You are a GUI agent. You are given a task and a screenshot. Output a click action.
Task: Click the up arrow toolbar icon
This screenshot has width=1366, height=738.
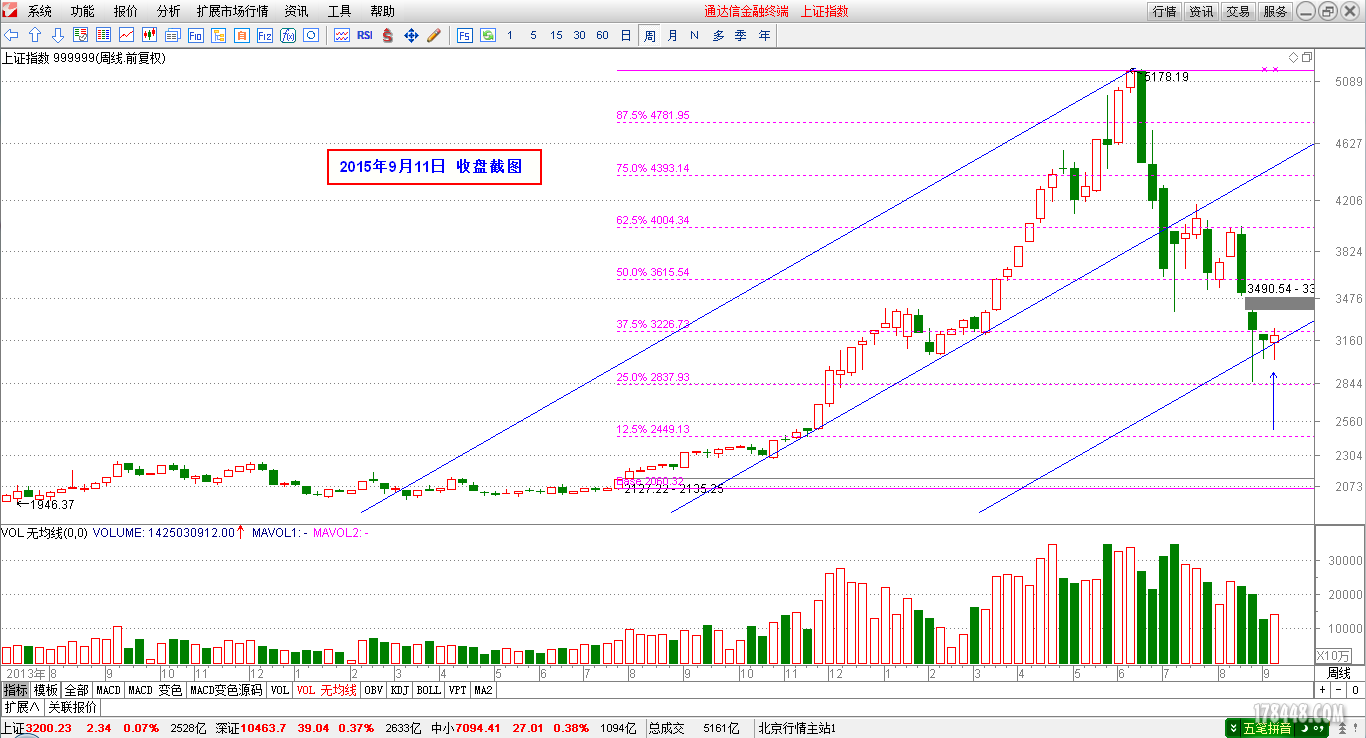tap(34, 35)
